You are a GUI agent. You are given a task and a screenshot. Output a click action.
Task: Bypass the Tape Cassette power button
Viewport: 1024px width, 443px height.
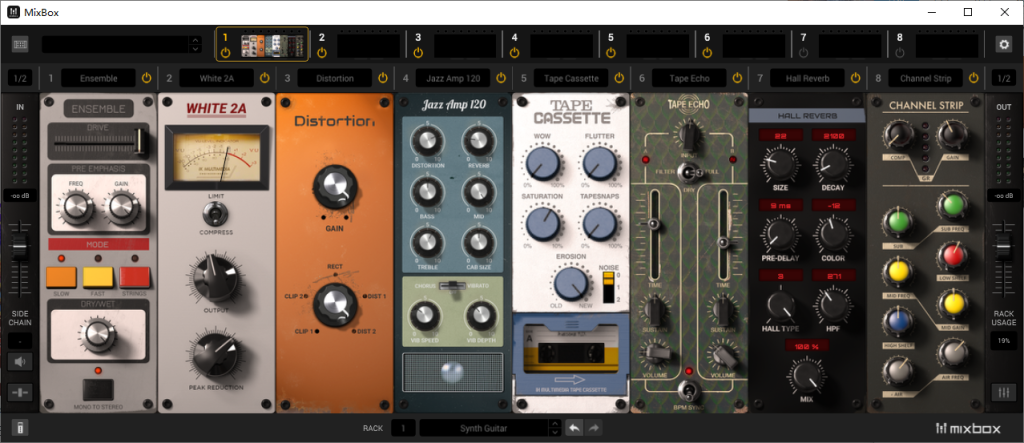(619, 78)
